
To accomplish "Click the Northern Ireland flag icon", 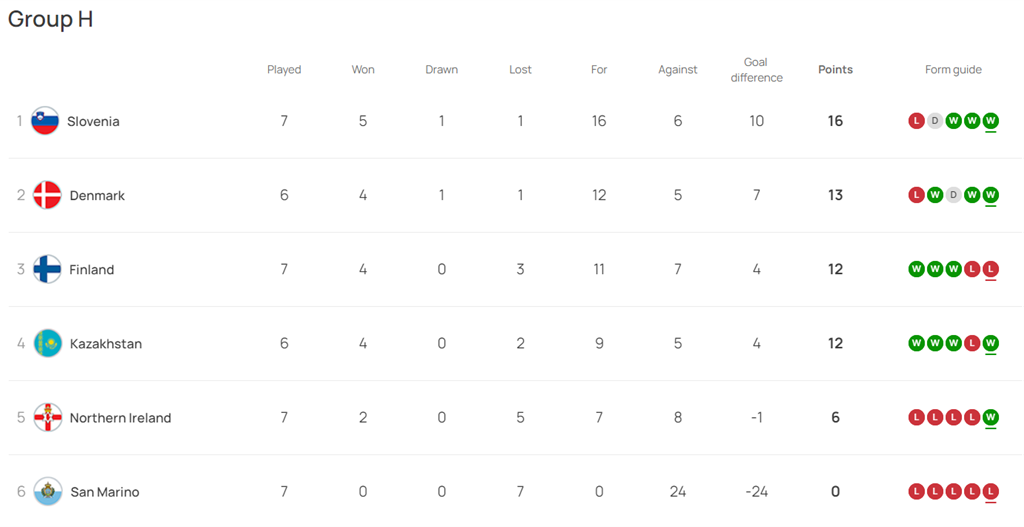I will tap(47, 418).
